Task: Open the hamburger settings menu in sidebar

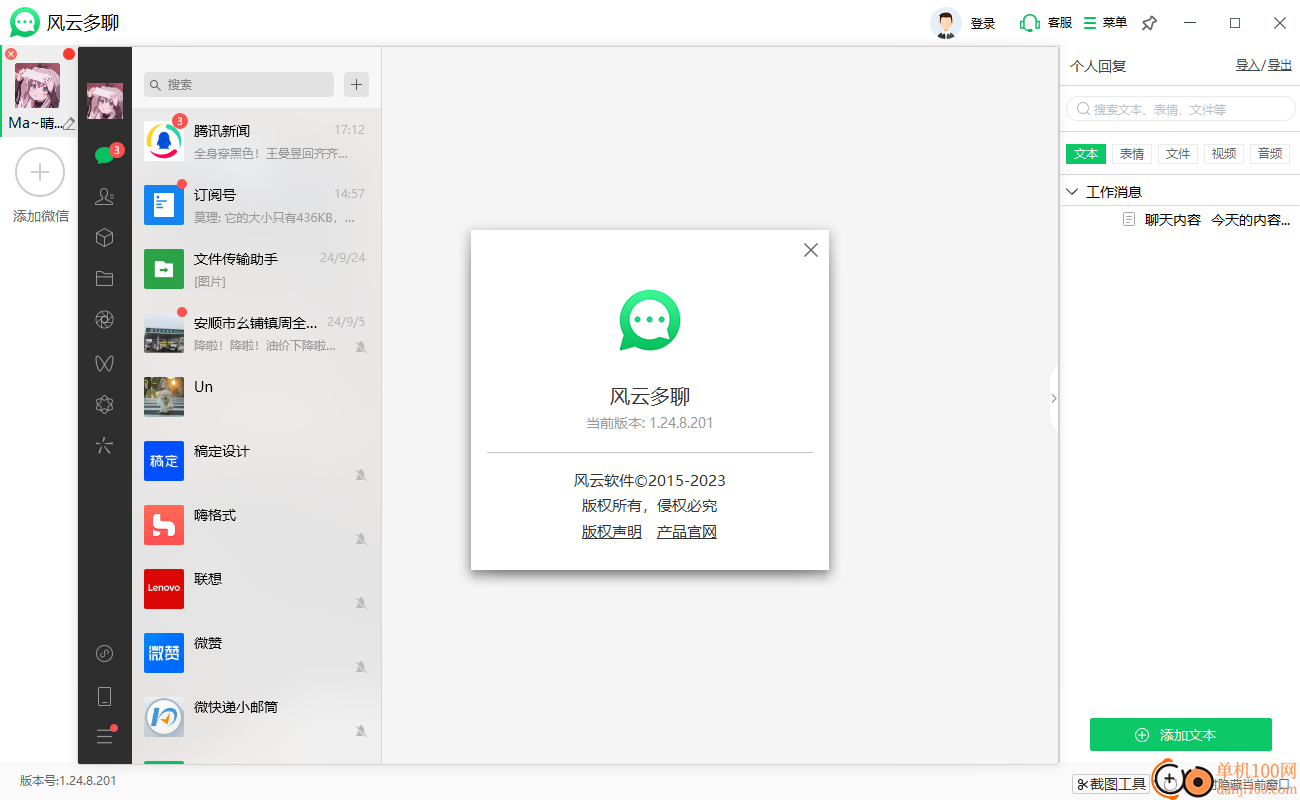Action: (104, 737)
